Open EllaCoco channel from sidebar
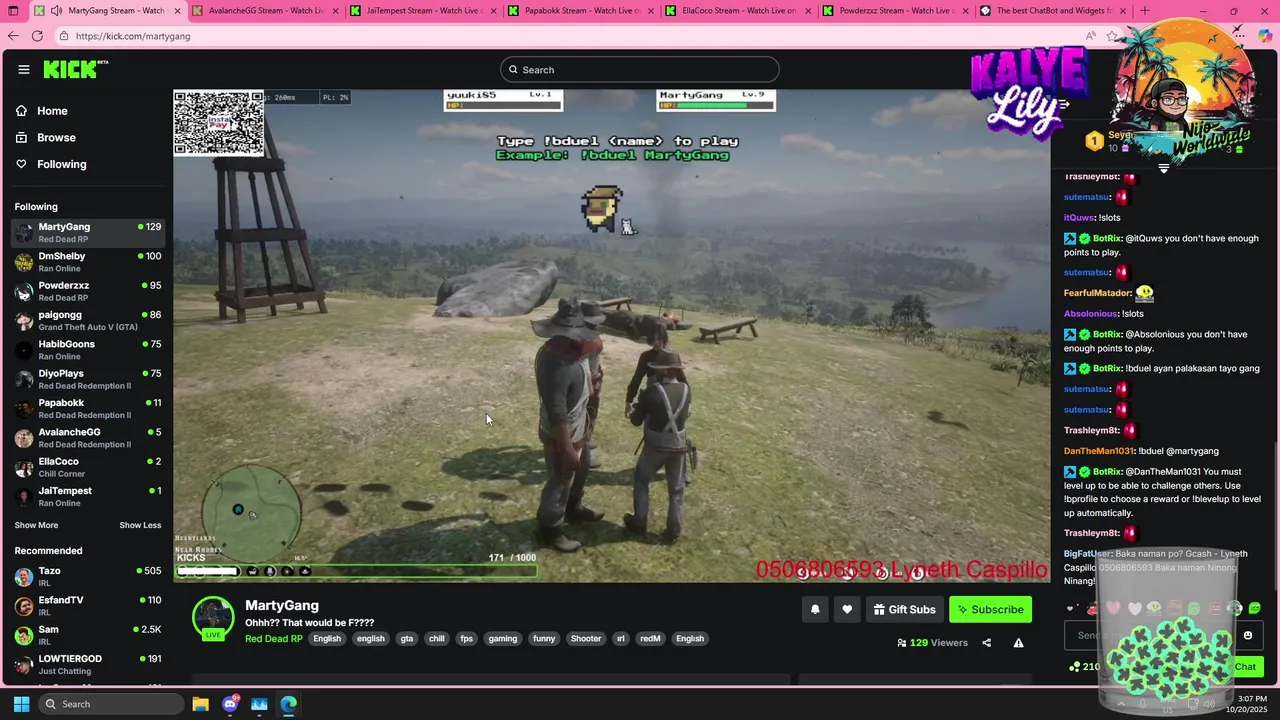 (x=87, y=467)
